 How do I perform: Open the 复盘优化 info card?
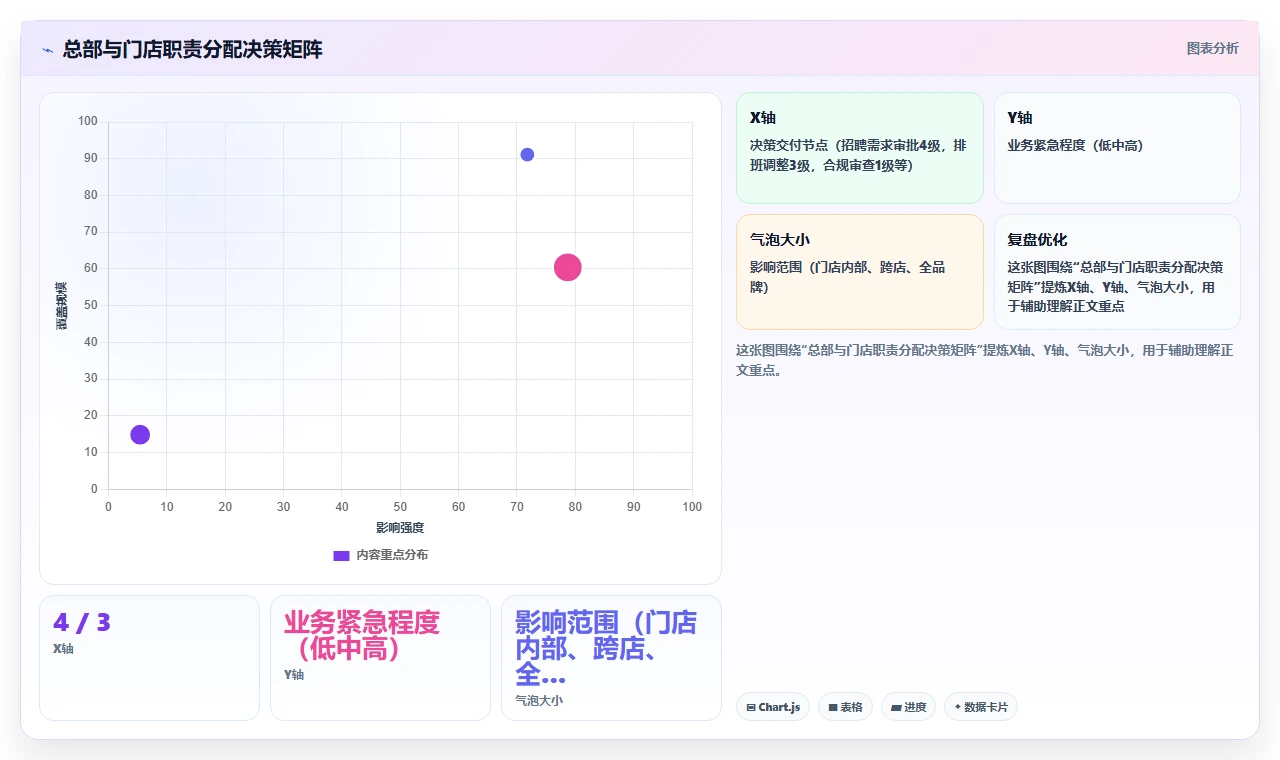click(x=1117, y=272)
